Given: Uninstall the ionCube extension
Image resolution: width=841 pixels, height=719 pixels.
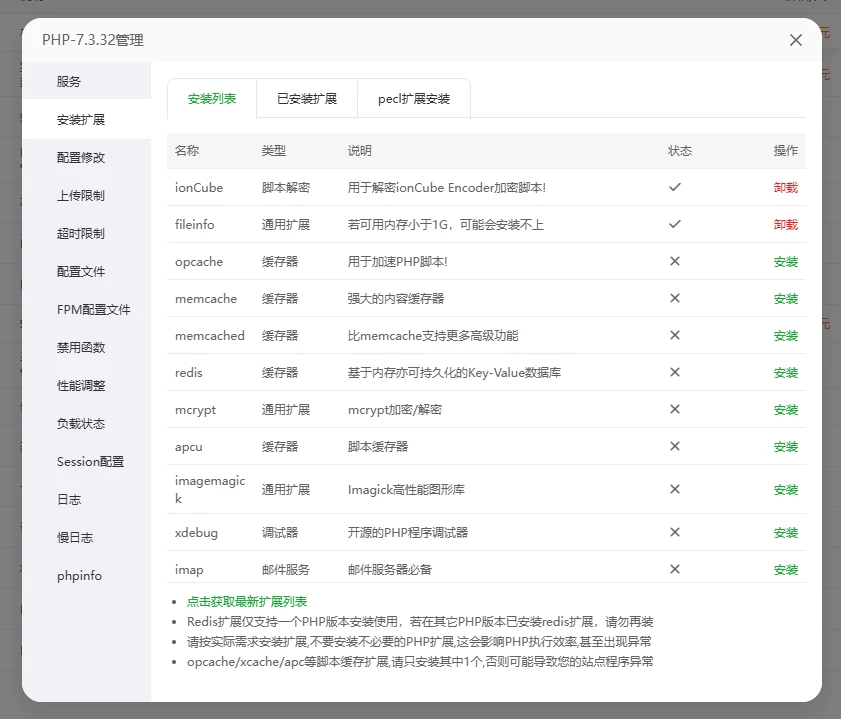Looking at the screenshot, I should pyautogui.click(x=785, y=188).
